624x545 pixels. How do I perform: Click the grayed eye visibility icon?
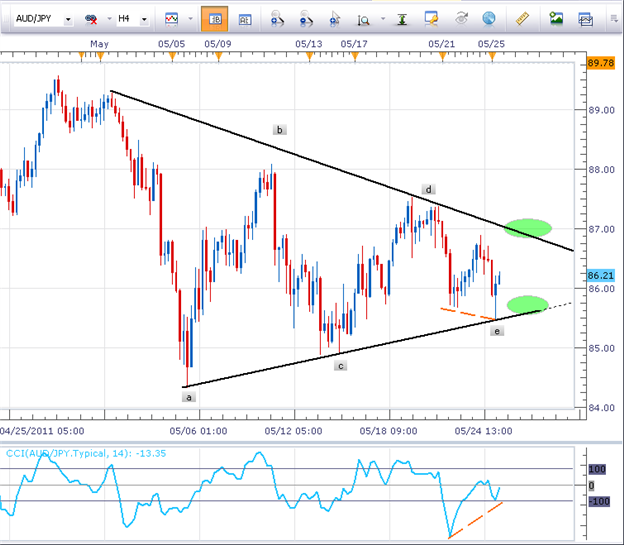click(x=461, y=18)
